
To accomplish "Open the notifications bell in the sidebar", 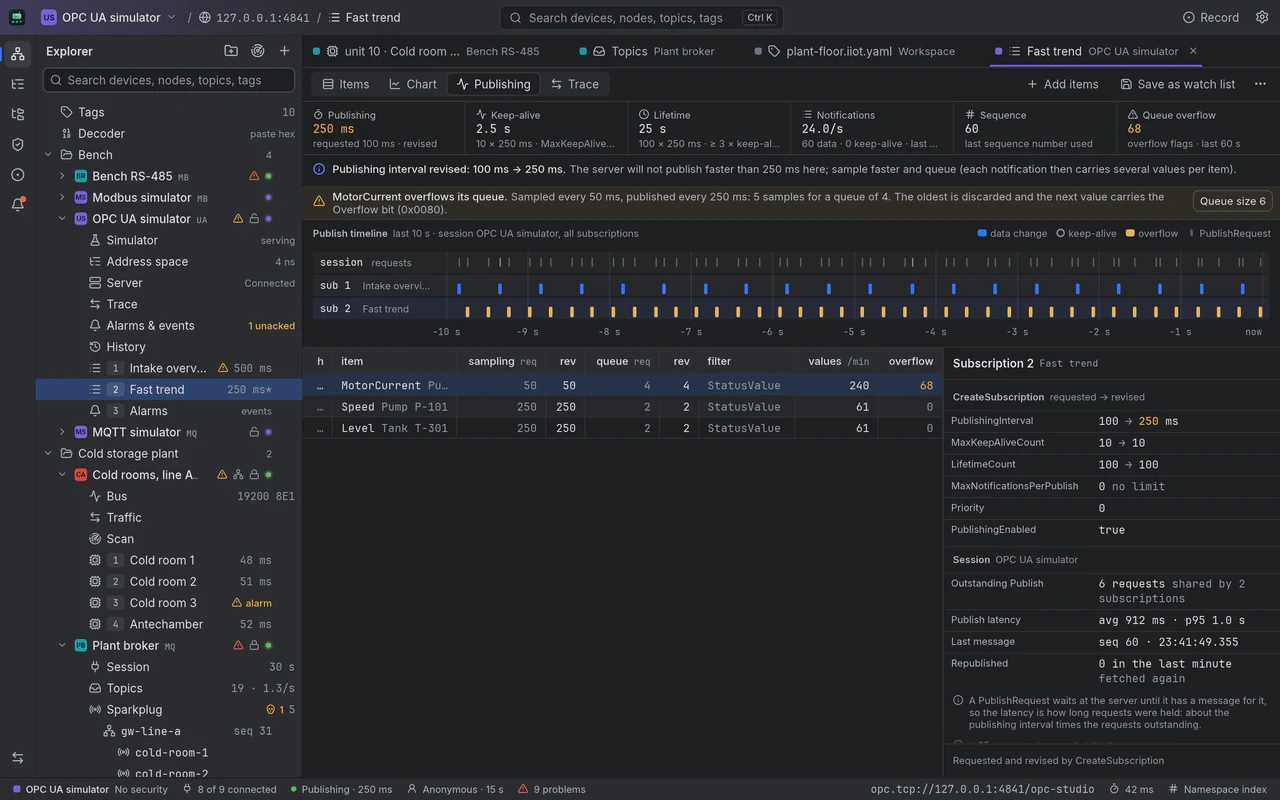I will coord(17,204).
